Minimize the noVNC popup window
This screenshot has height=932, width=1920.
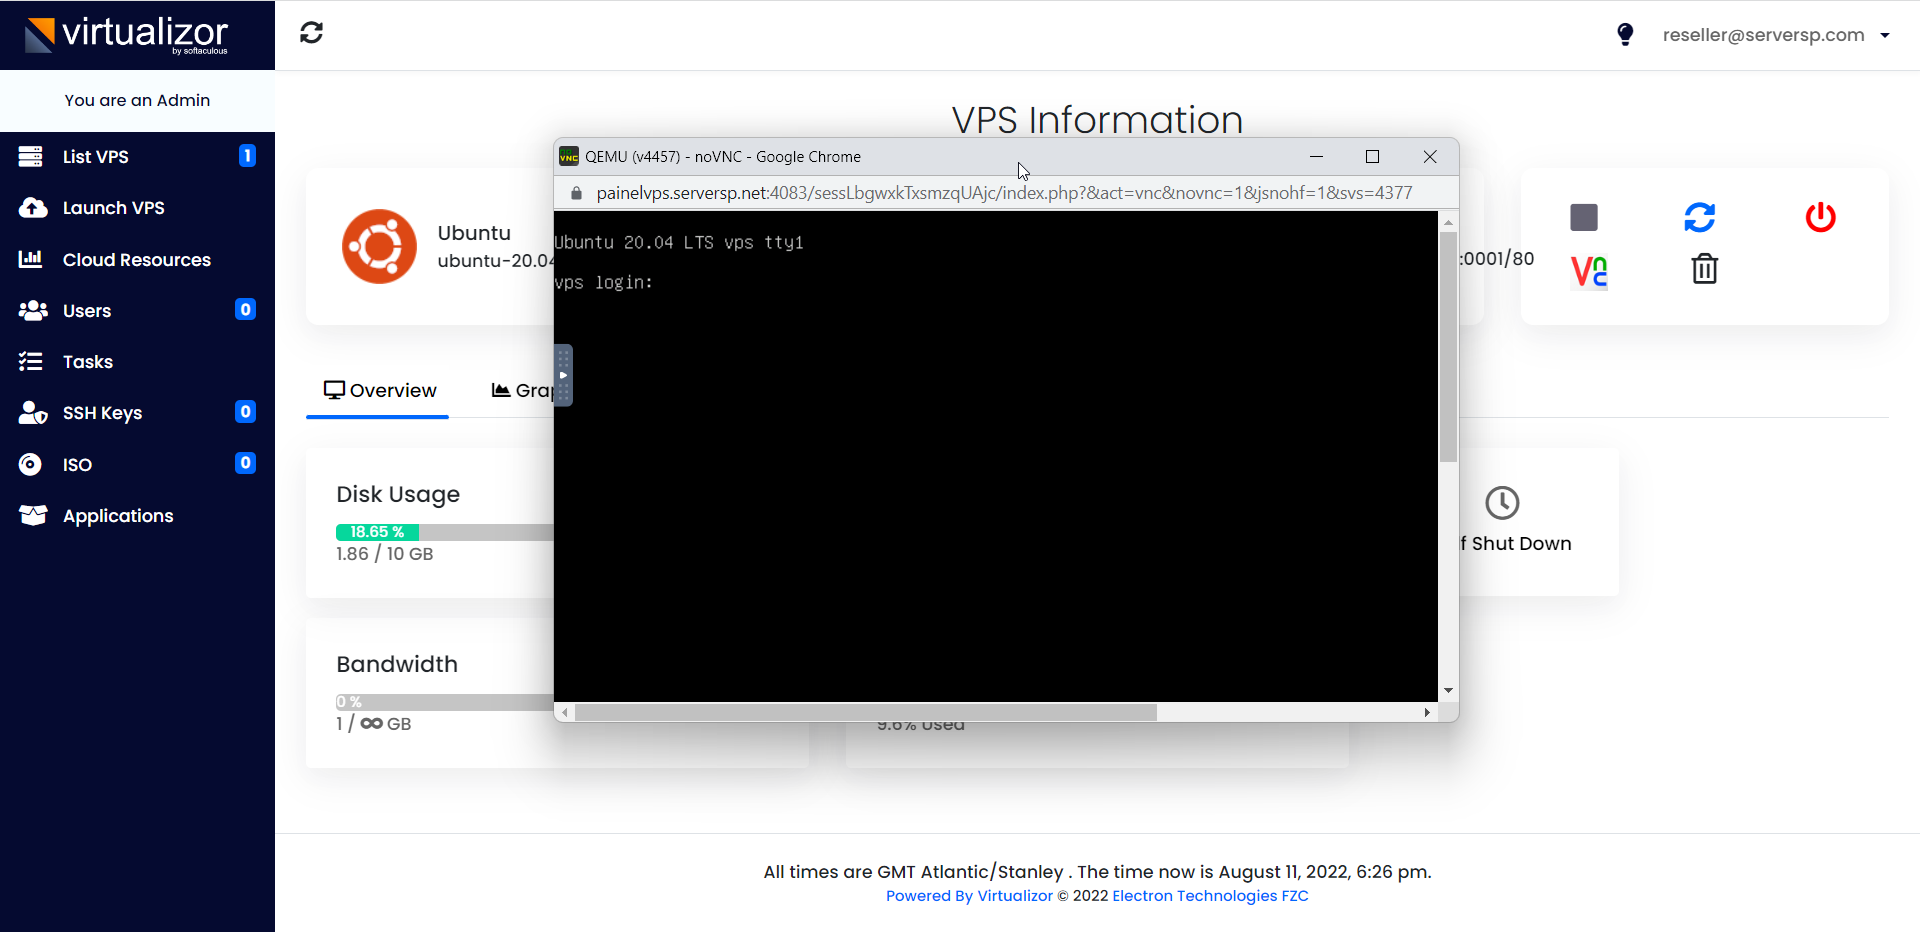(1316, 156)
